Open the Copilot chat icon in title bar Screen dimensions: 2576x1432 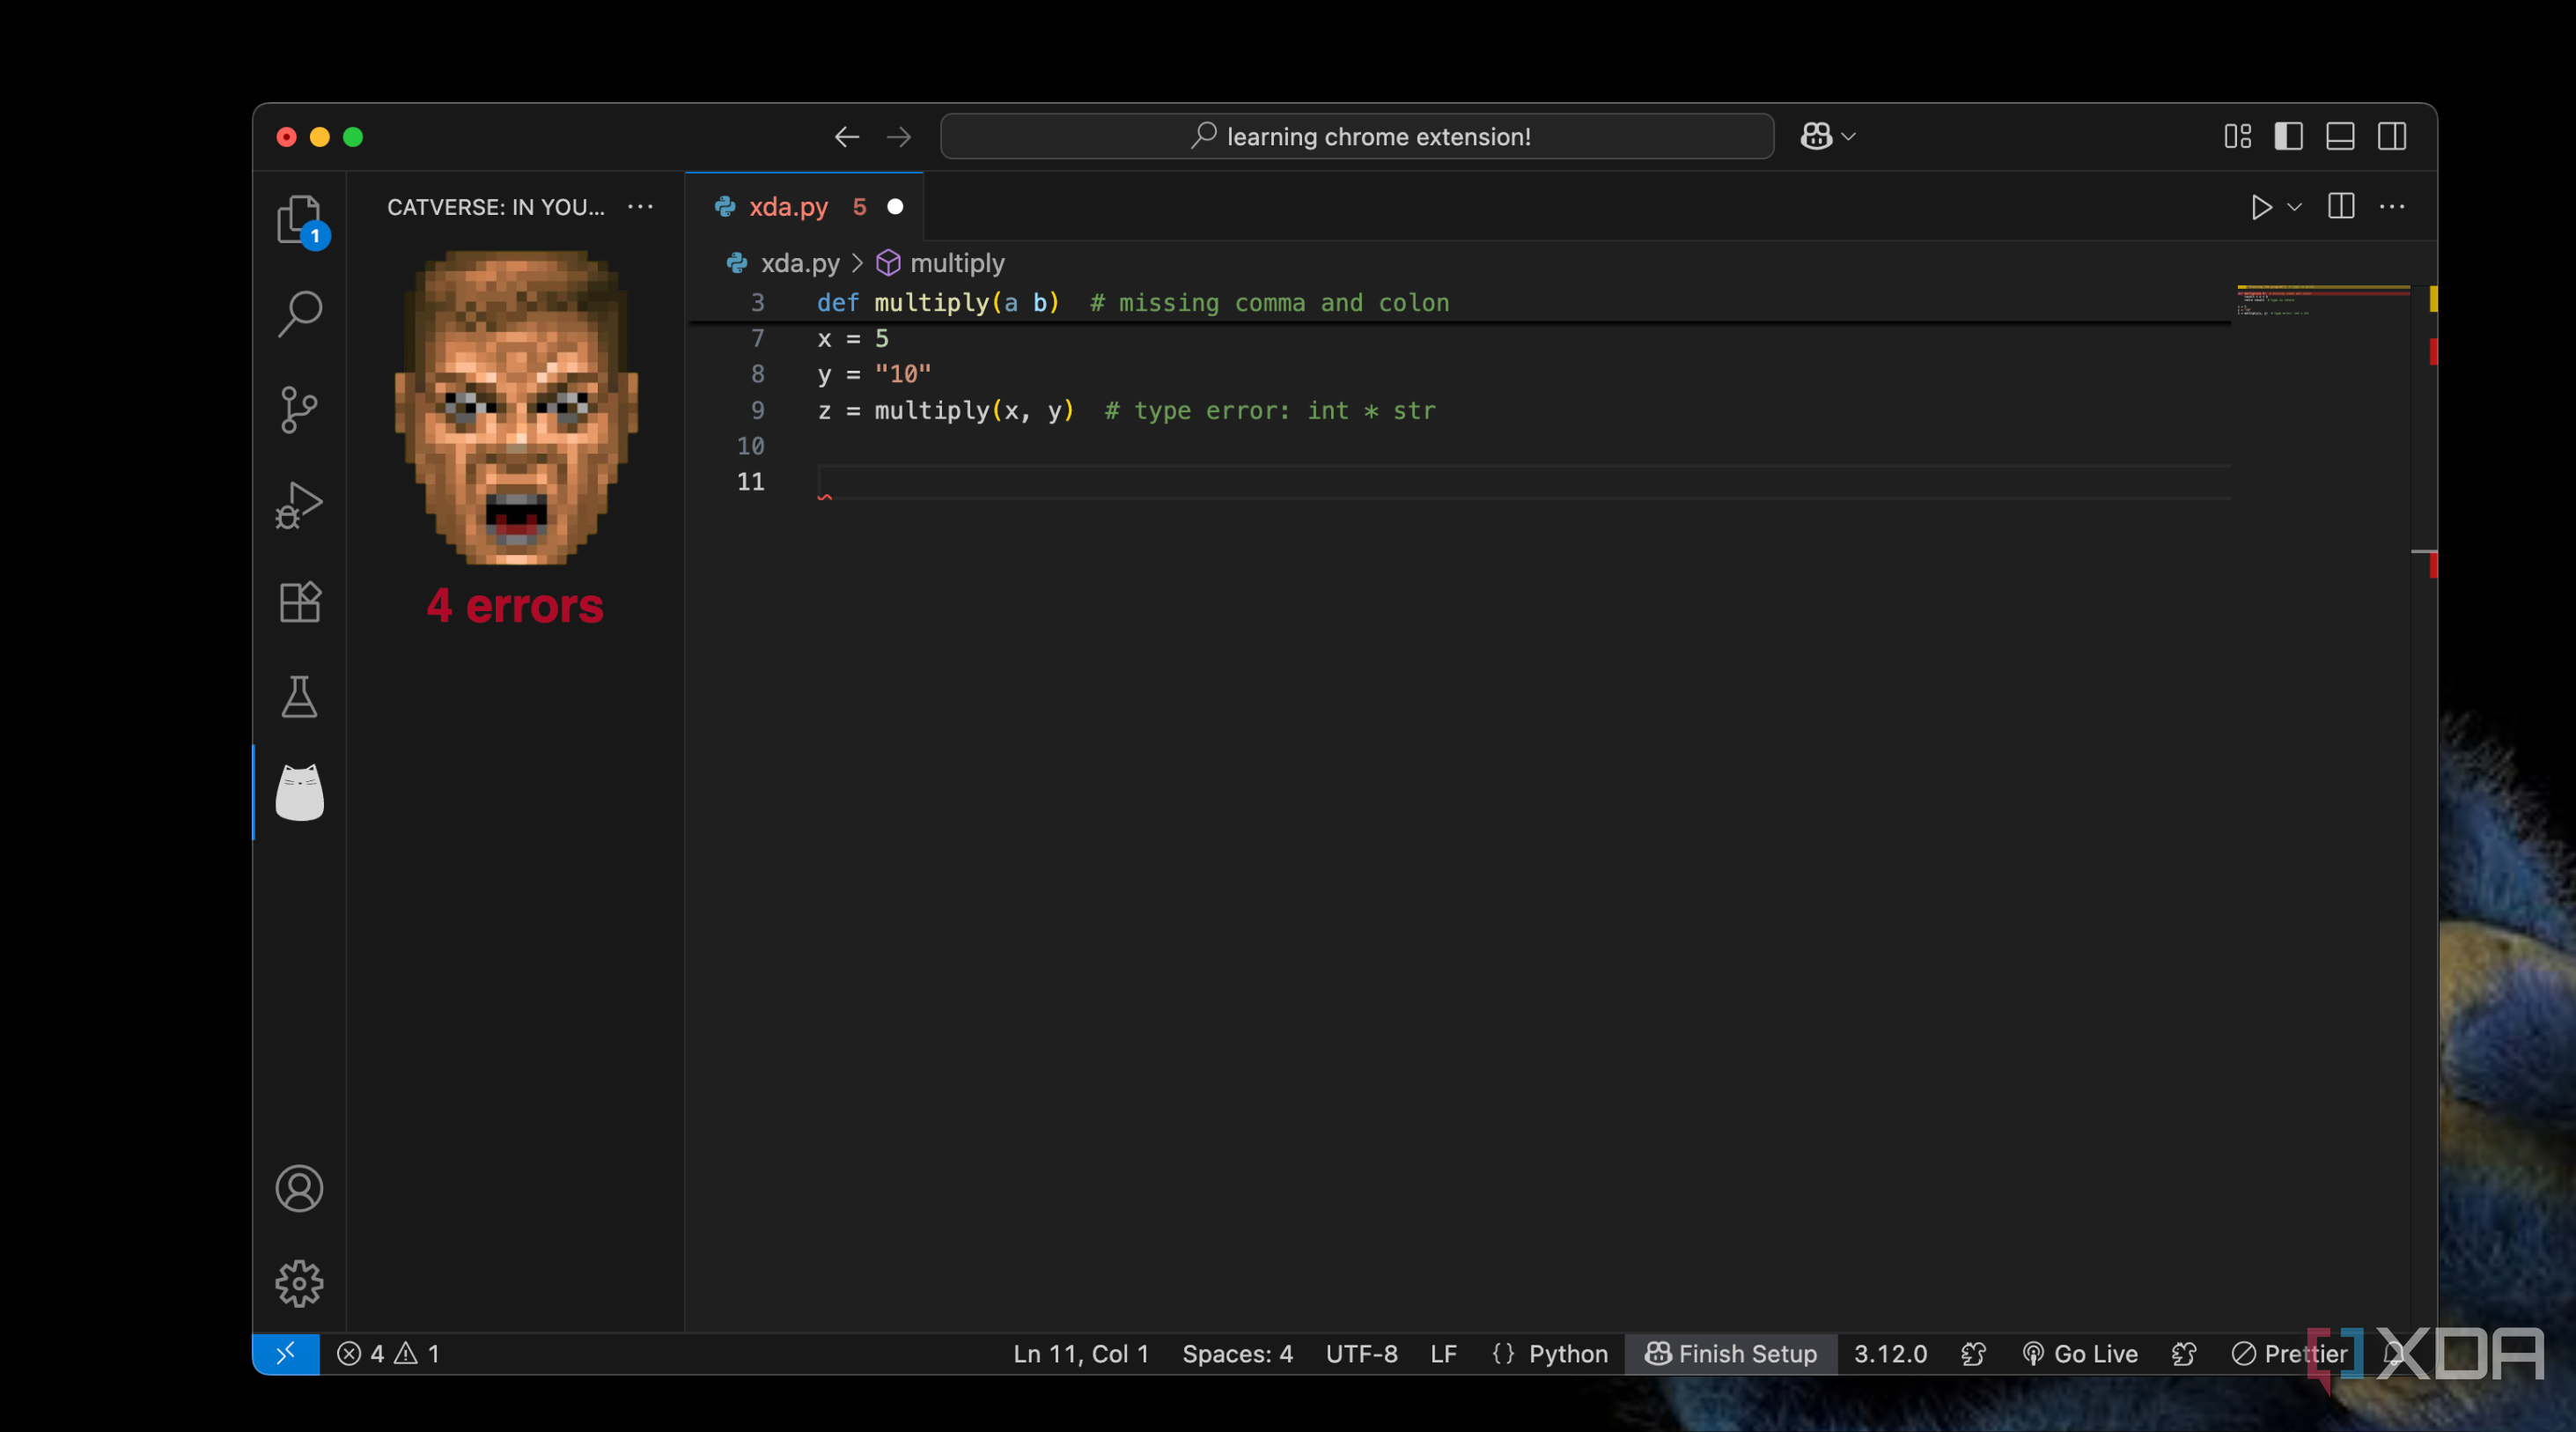1816,137
